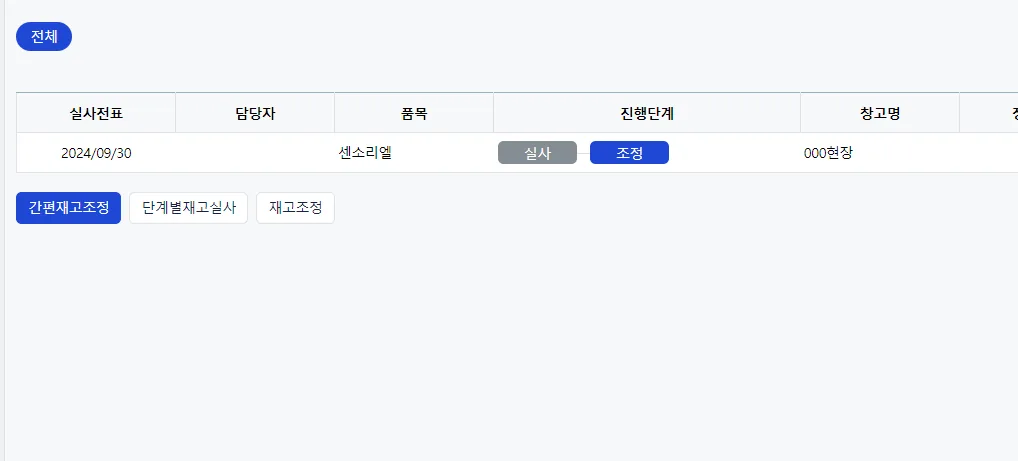Click the 창고명 column header

[880, 113]
